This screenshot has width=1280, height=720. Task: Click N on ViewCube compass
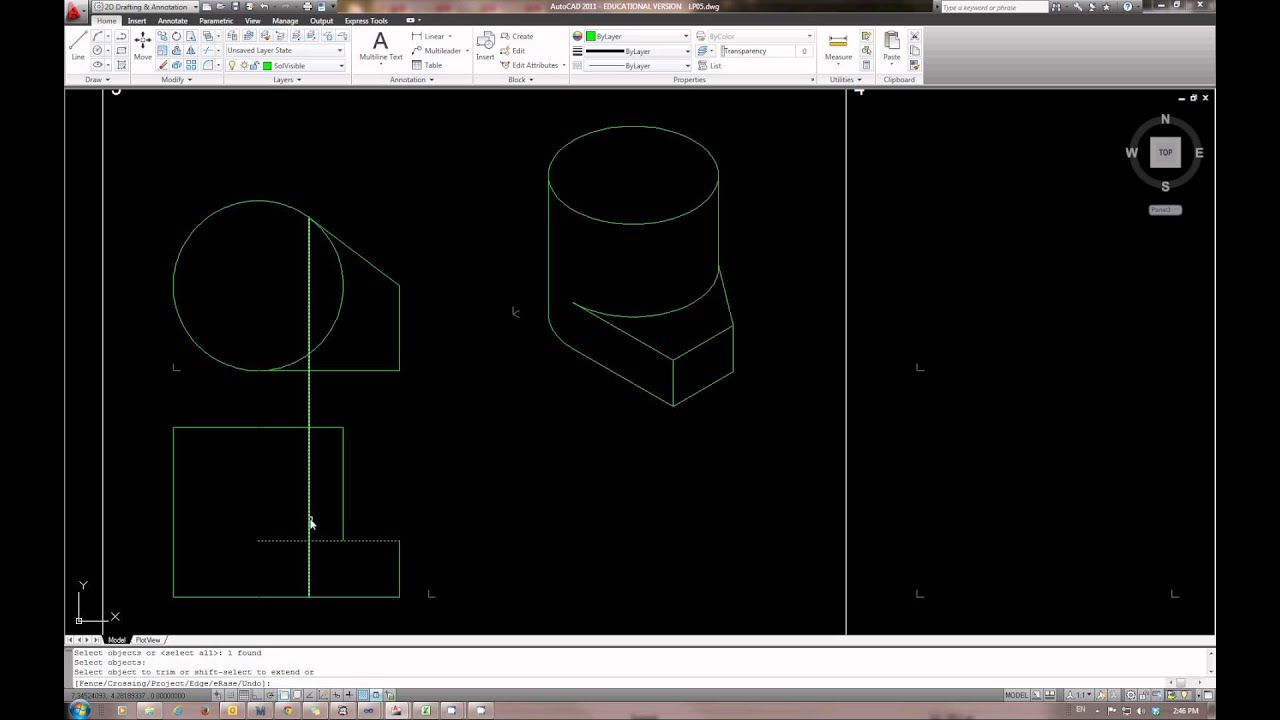(x=1165, y=119)
